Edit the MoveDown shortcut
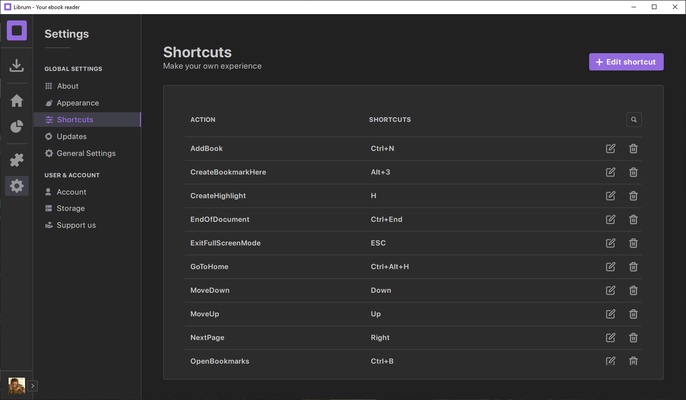The image size is (686, 400). [x=610, y=290]
